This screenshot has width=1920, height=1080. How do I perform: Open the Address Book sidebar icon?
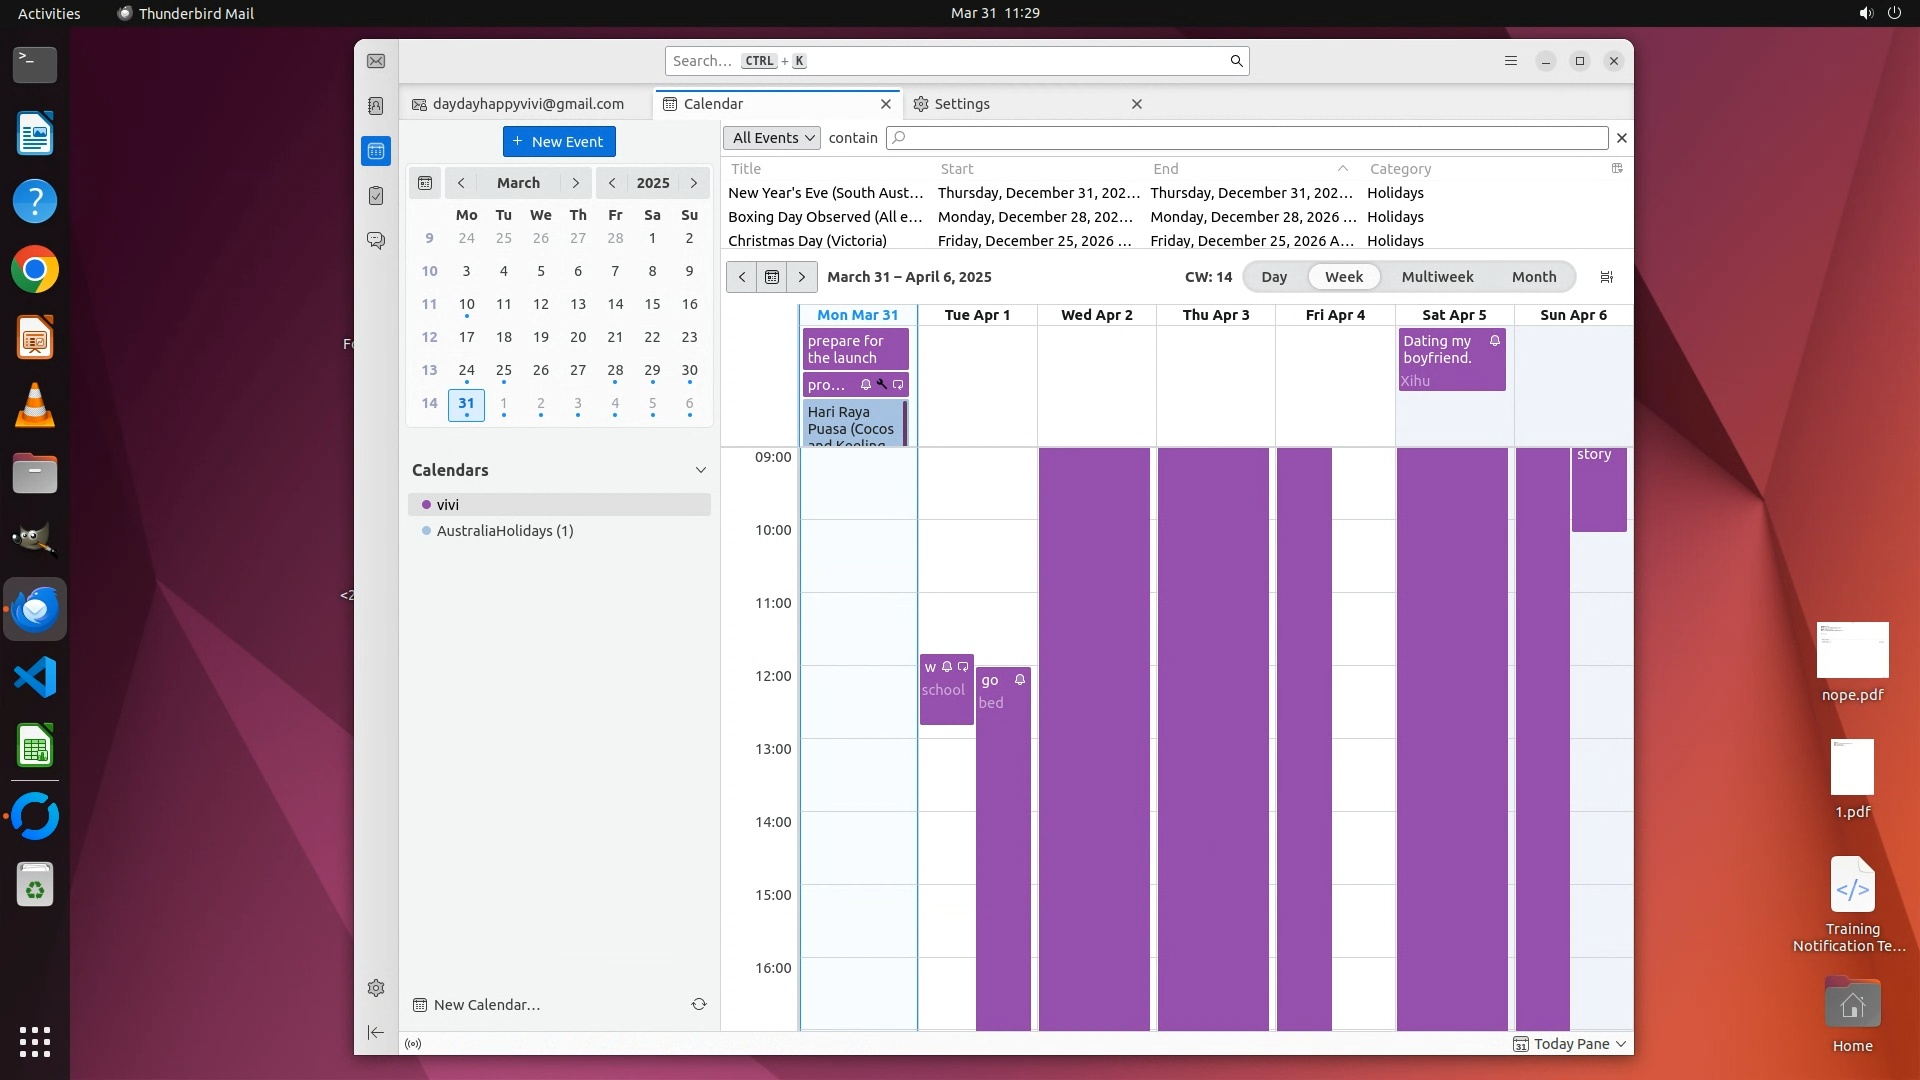376,106
